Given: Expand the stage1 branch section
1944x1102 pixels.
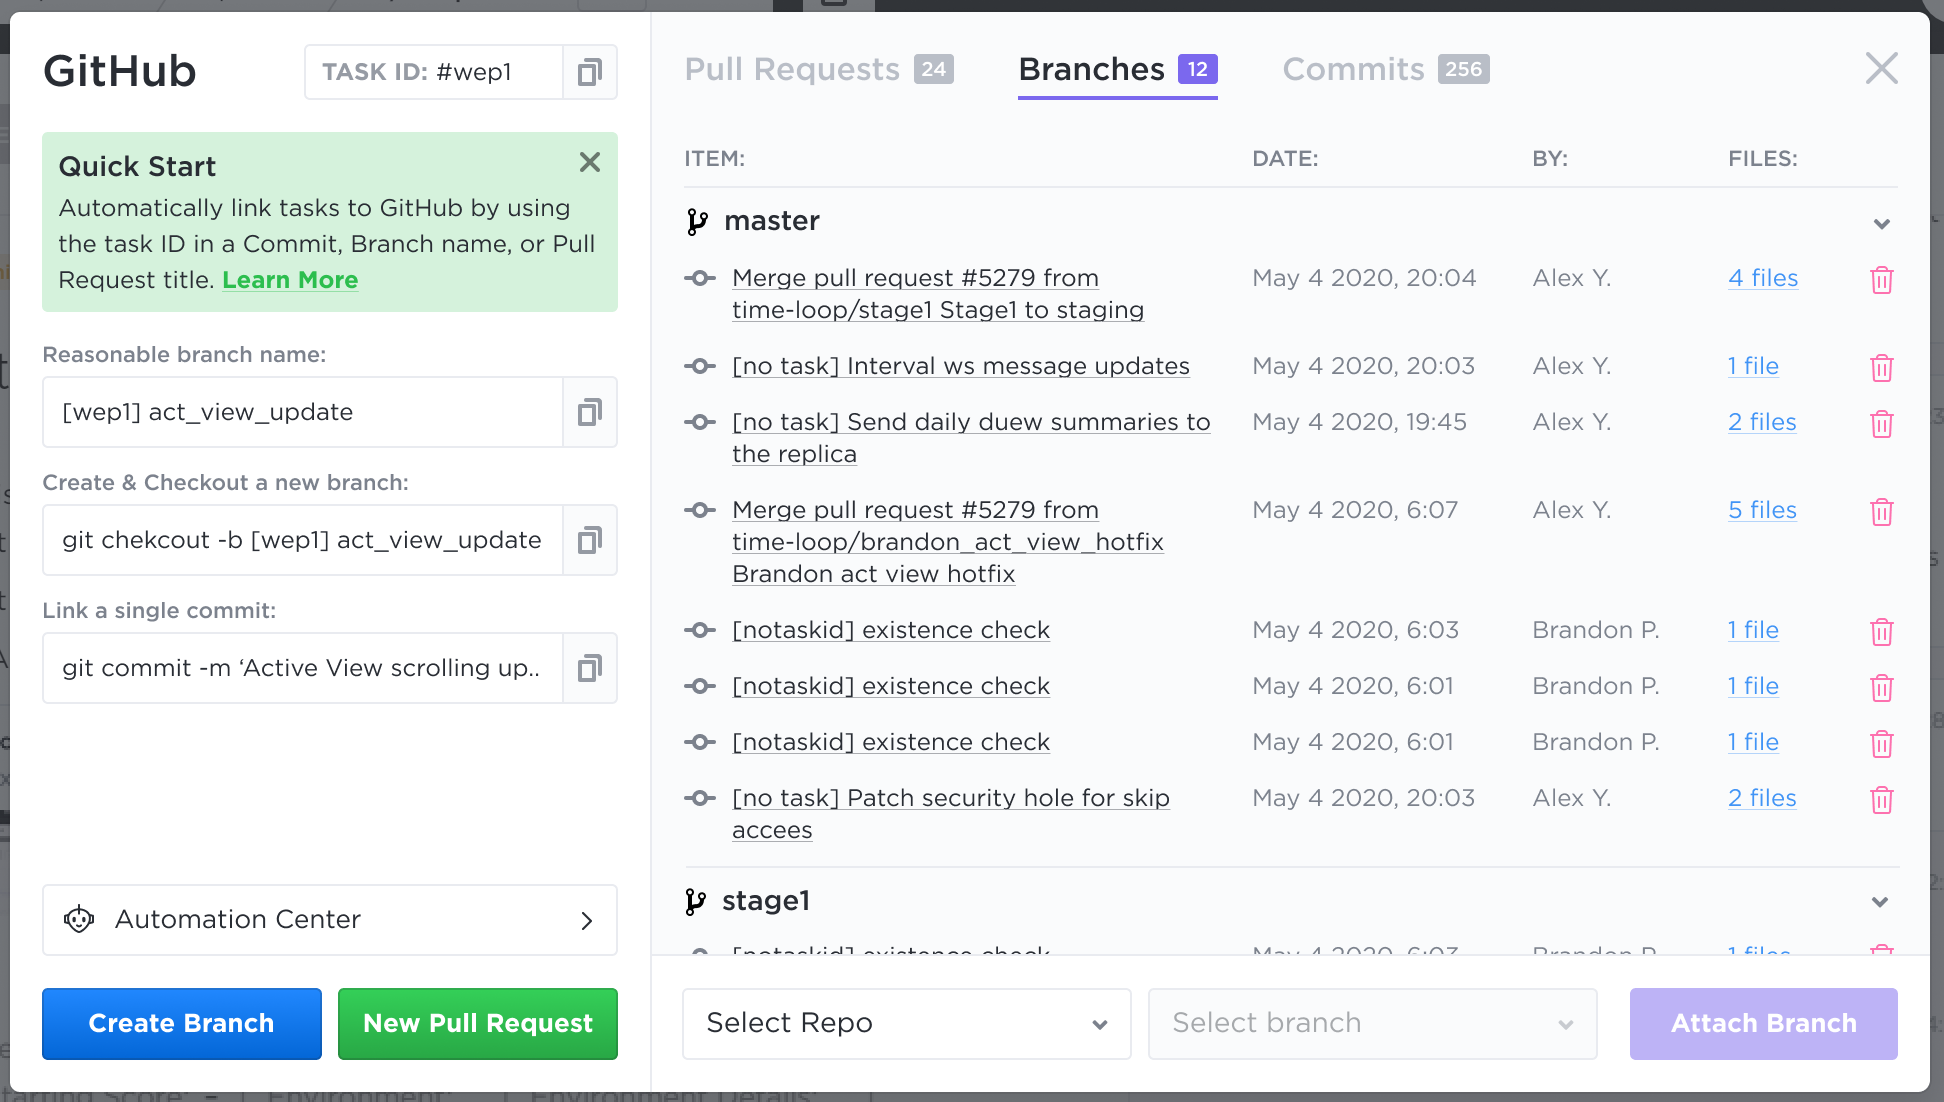Looking at the screenshot, I should pos(1882,901).
